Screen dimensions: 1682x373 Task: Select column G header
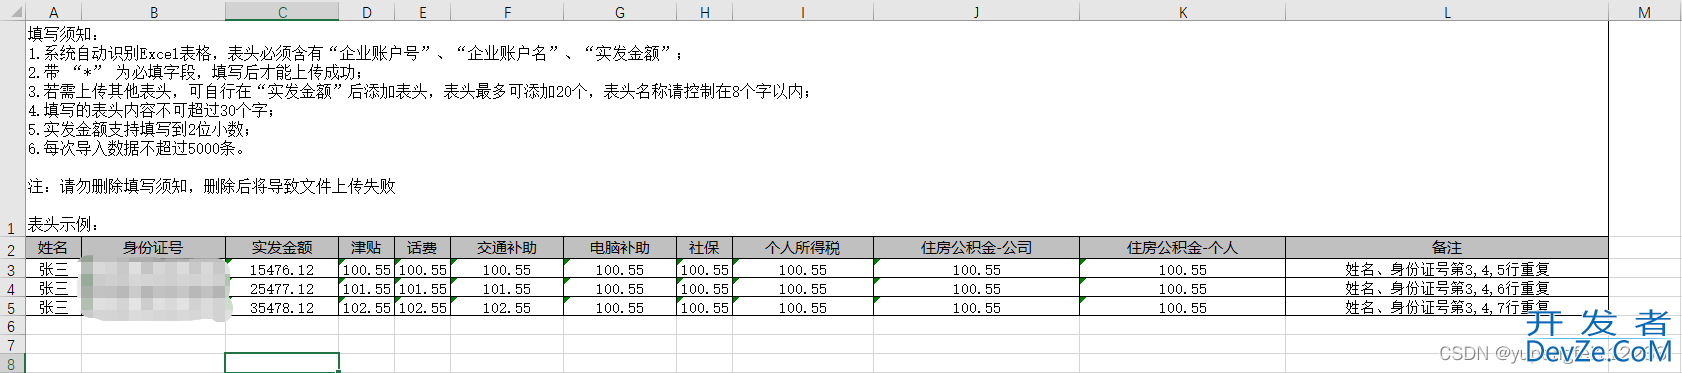pyautogui.click(x=620, y=11)
